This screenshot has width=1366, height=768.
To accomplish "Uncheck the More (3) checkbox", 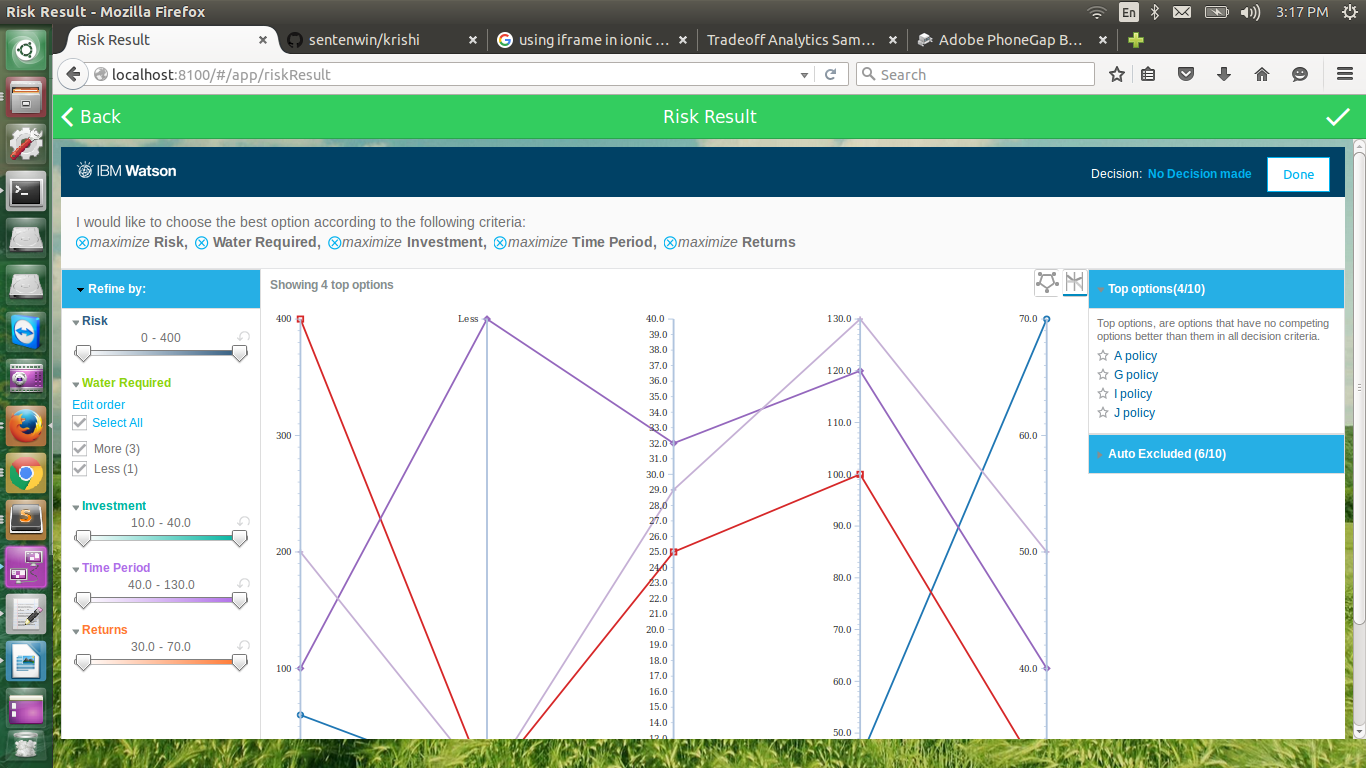I will click(80, 449).
